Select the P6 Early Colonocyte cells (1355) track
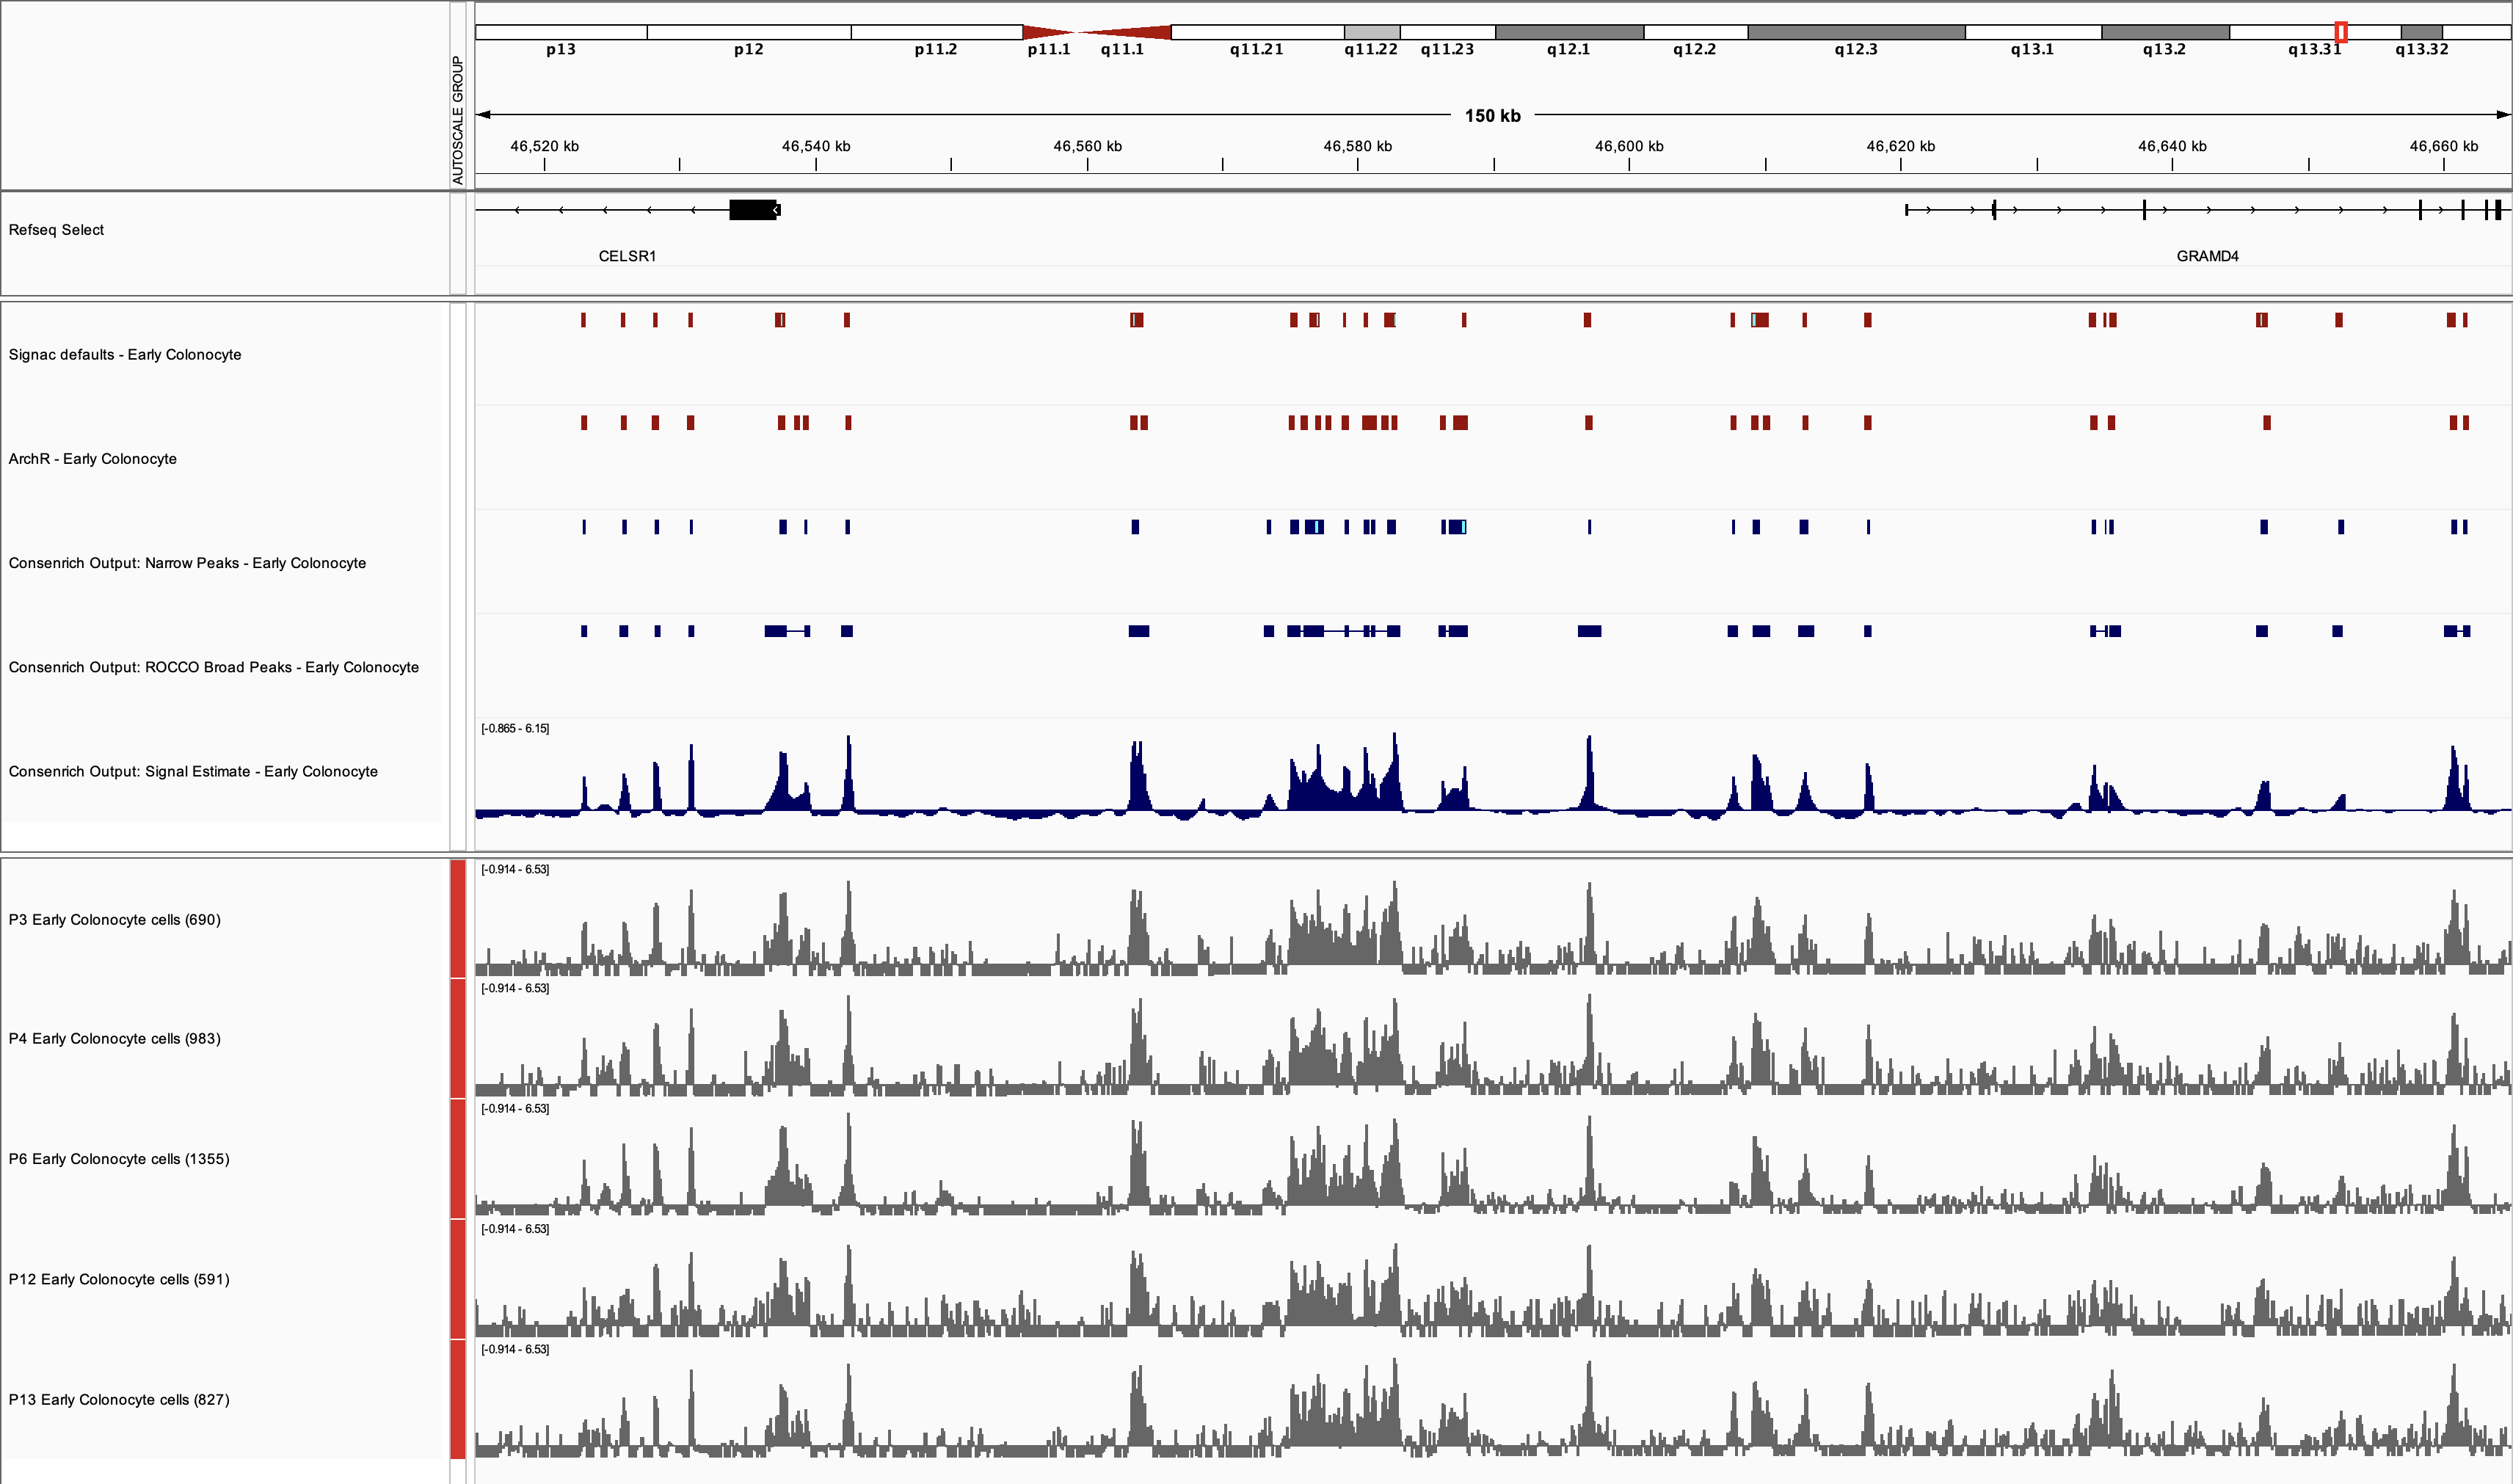 (x=119, y=1159)
